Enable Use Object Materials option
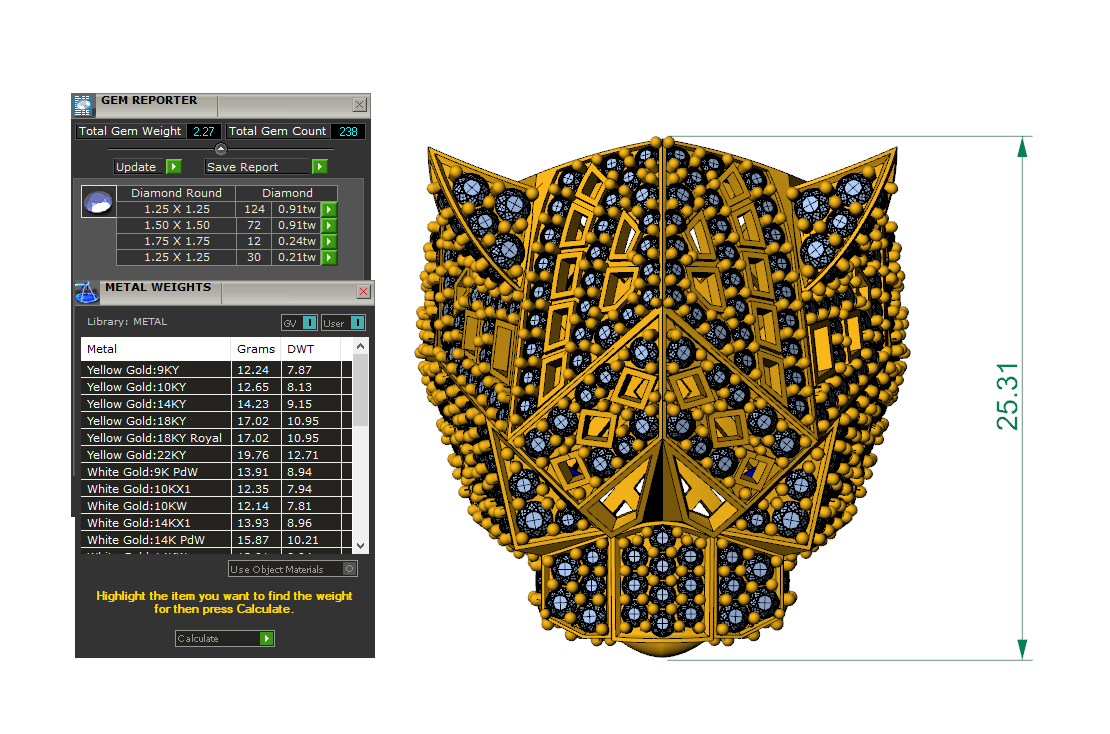 [x=349, y=569]
